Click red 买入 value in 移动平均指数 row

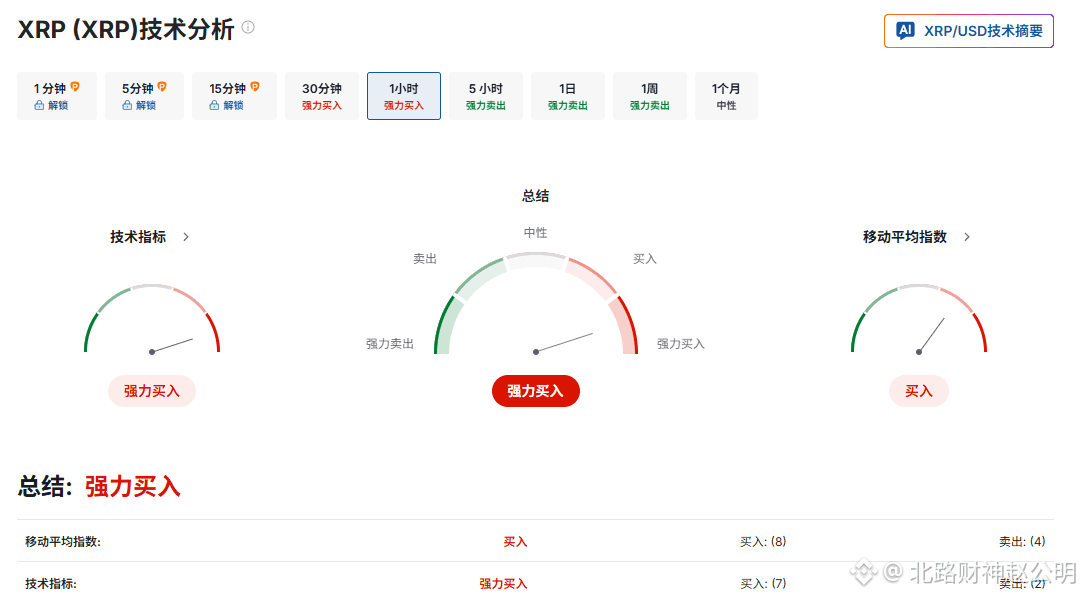[x=515, y=542]
